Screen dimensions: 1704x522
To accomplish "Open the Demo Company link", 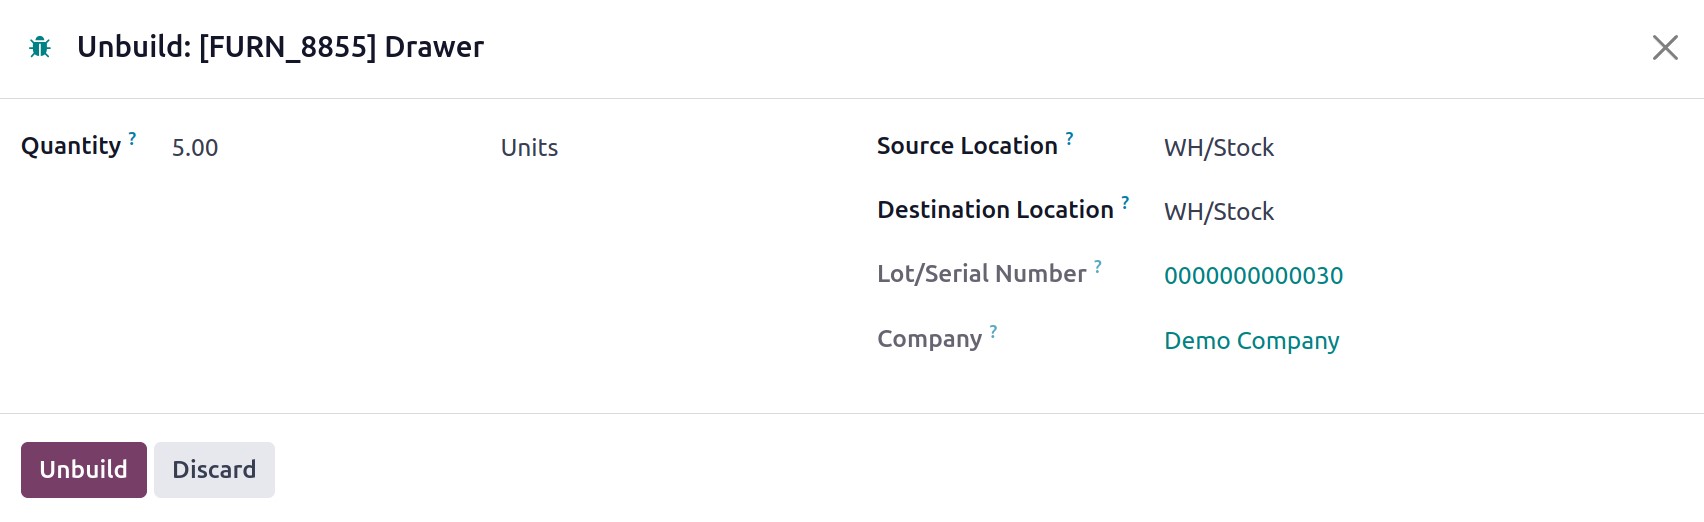I will pos(1251,341).
